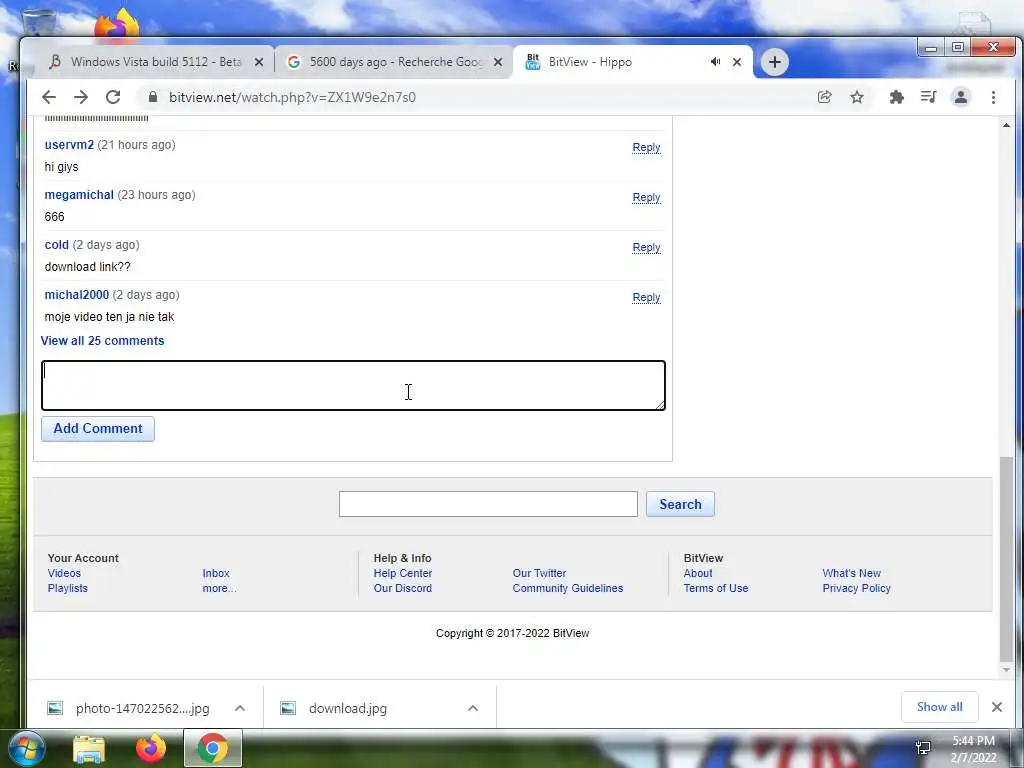1024x768 pixels.
Task: Open the media control icon in toolbar
Action: [928, 97]
